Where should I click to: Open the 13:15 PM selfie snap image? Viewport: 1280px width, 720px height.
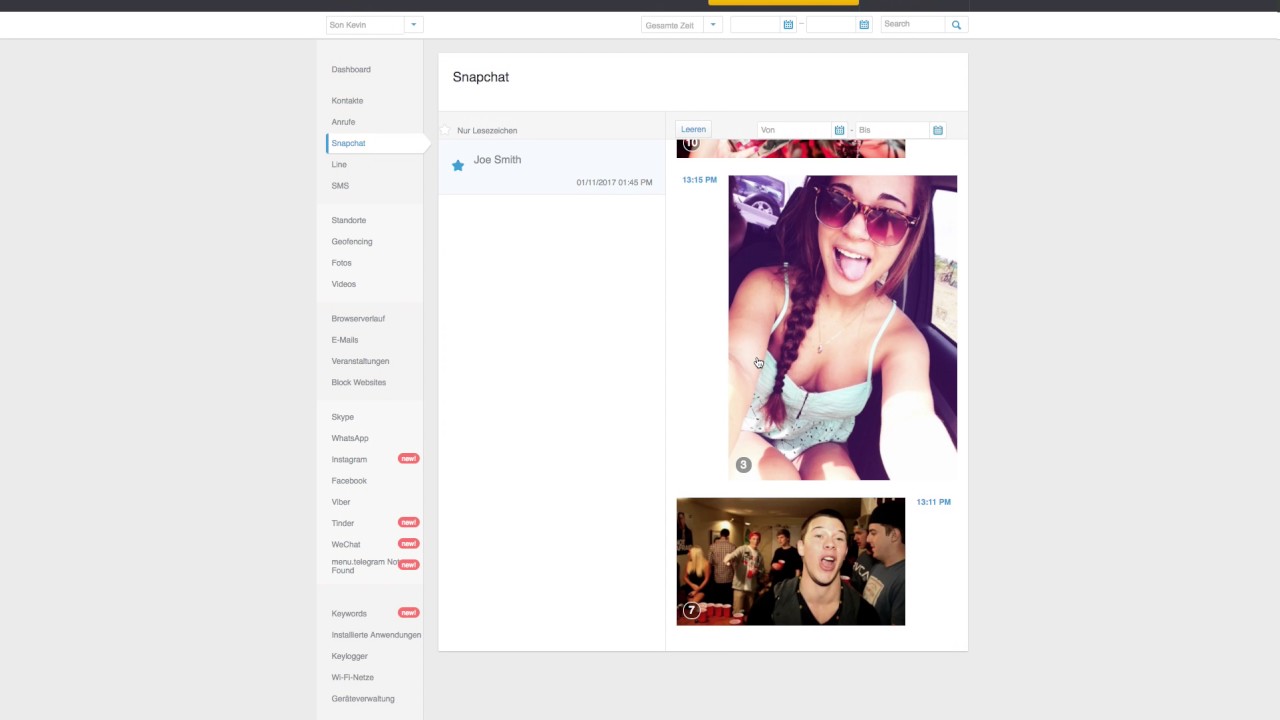pyautogui.click(x=842, y=328)
